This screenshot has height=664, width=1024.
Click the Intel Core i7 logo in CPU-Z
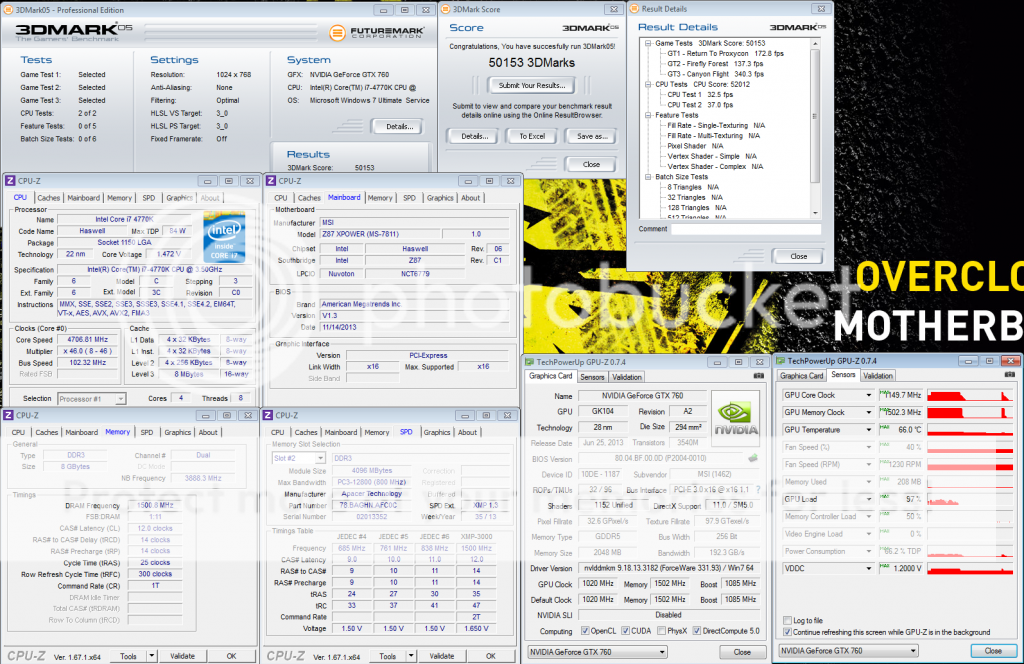225,237
